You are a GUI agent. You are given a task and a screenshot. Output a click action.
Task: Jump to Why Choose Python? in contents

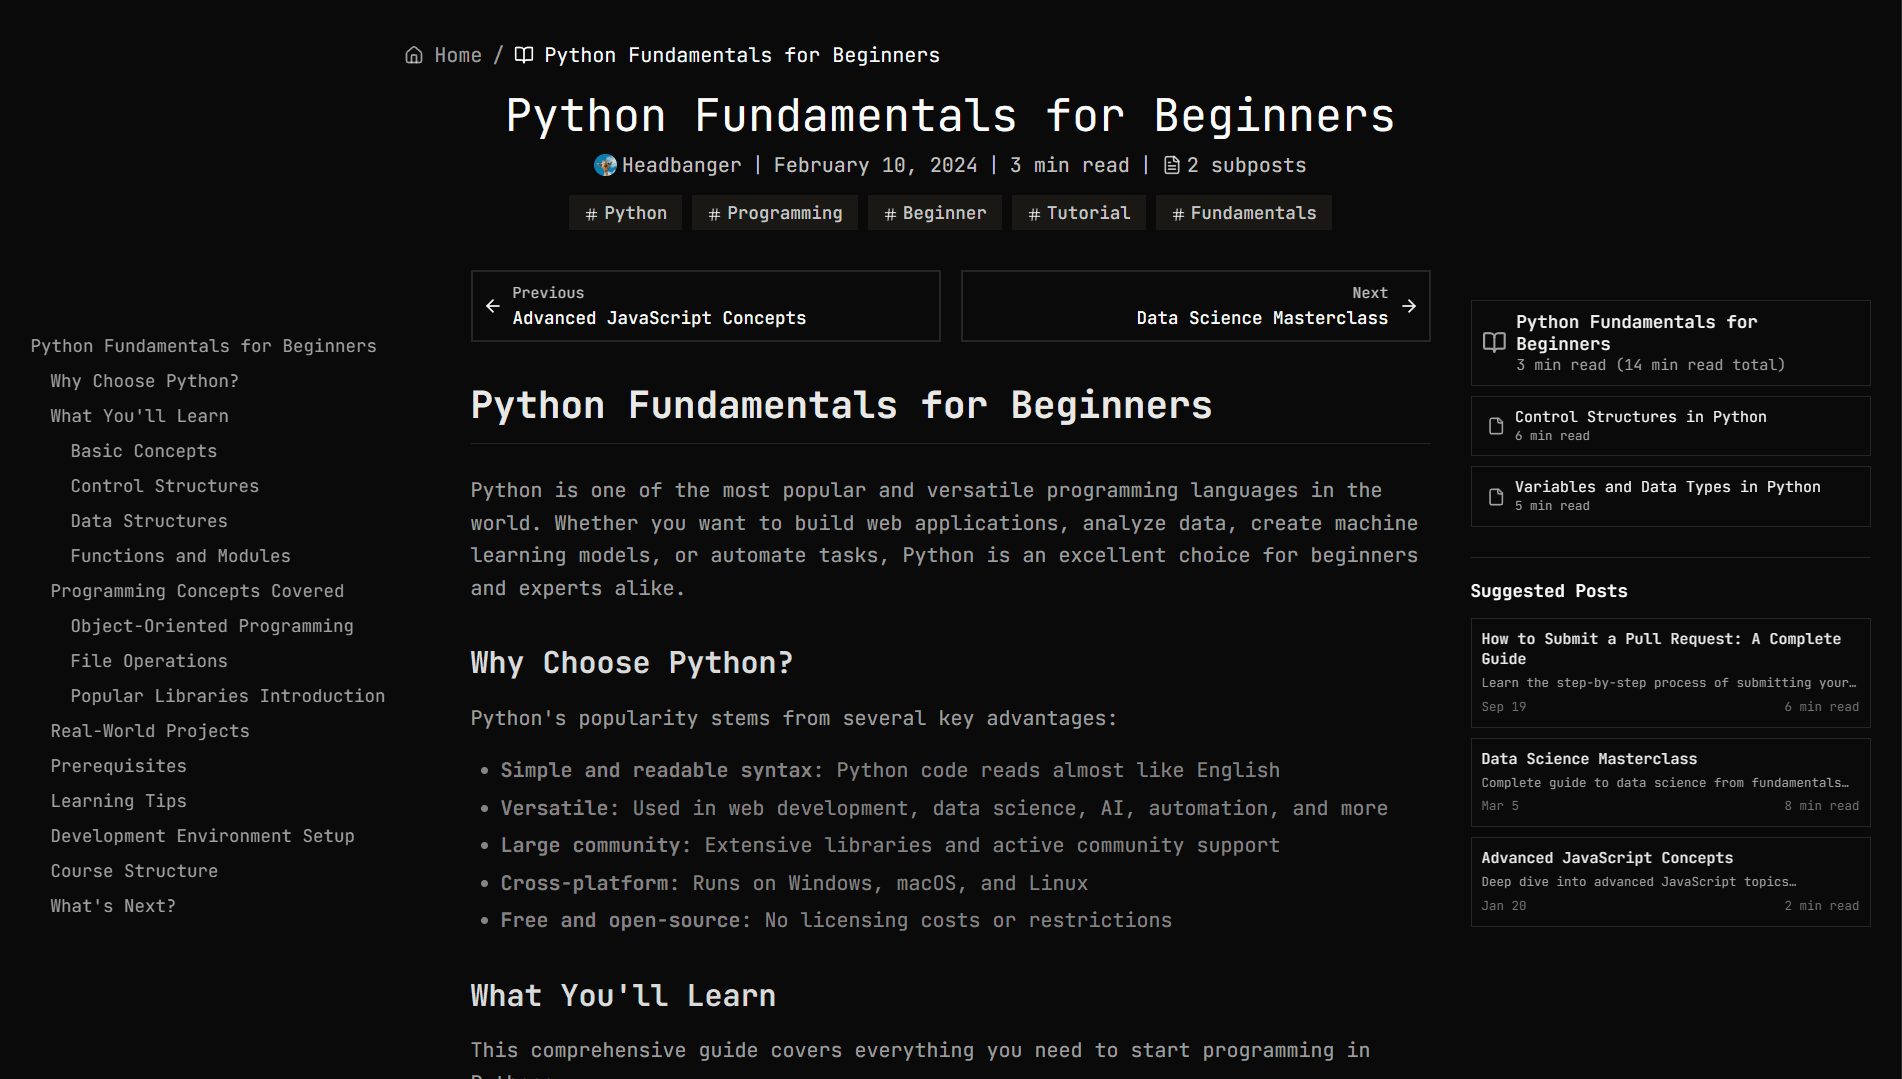pos(145,381)
